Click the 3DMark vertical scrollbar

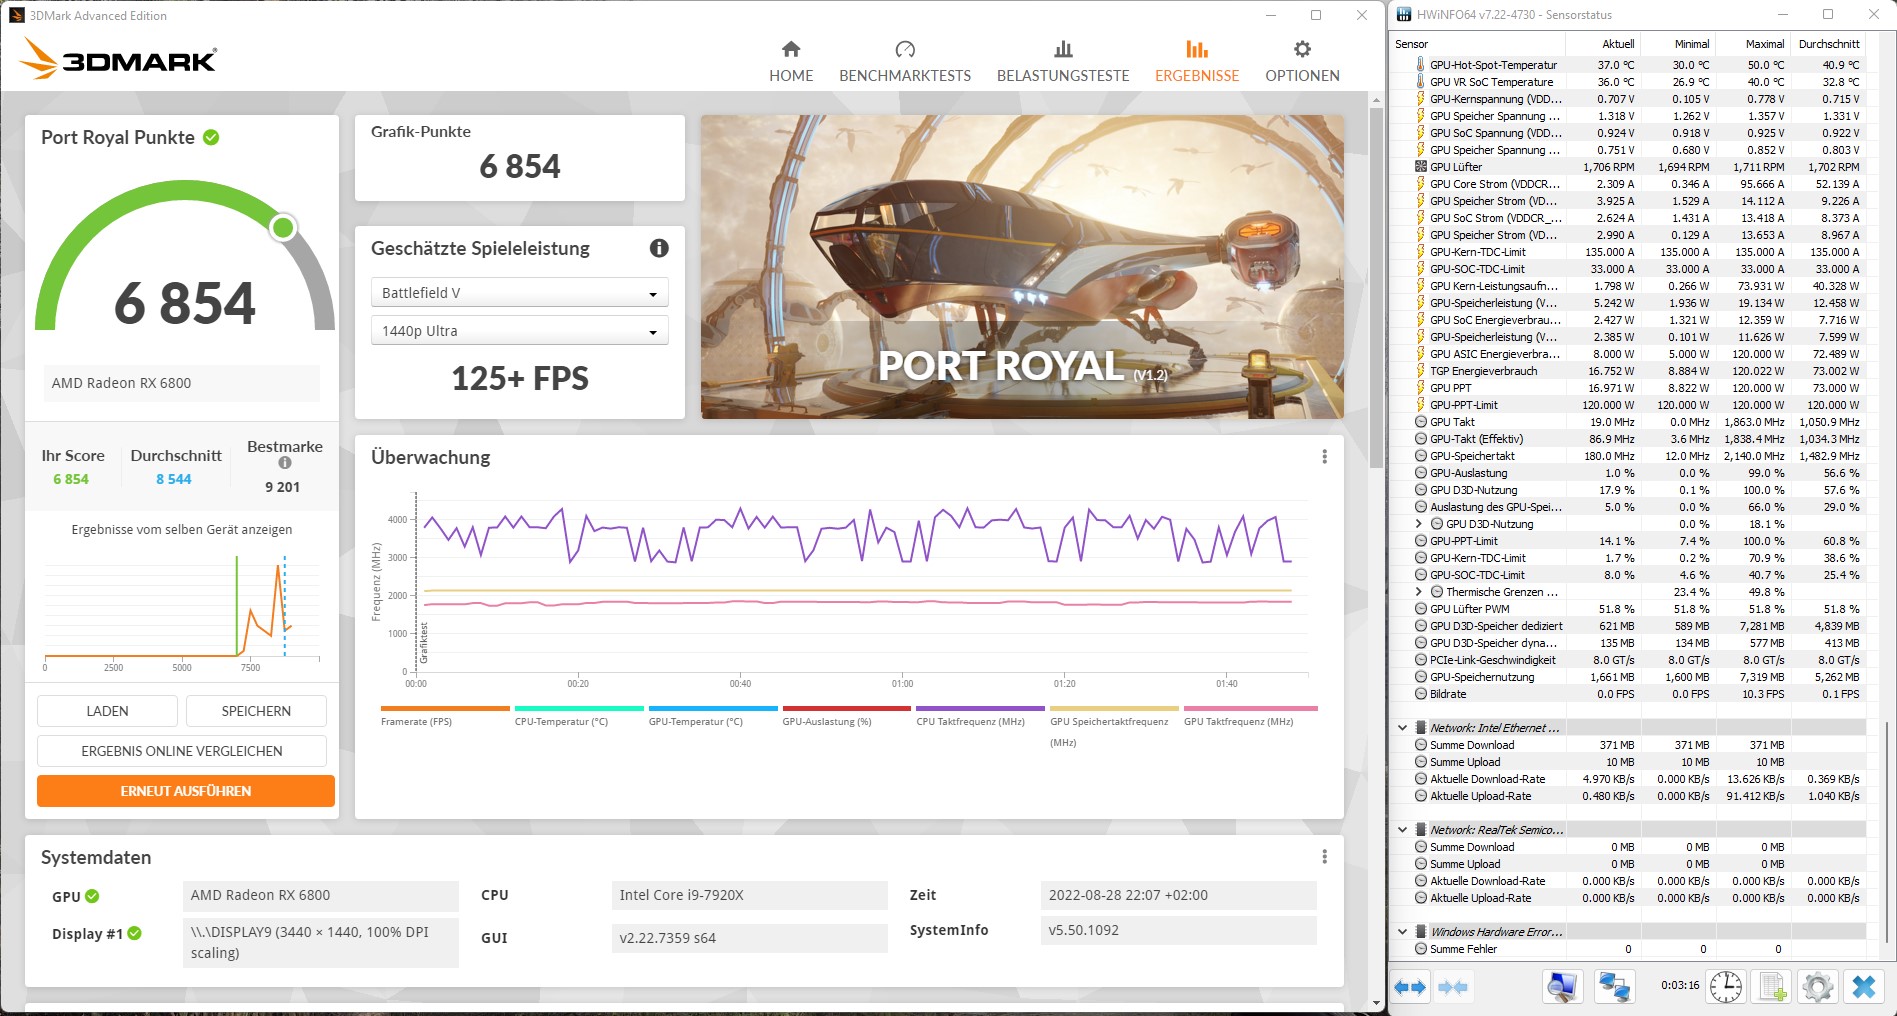point(1376,287)
